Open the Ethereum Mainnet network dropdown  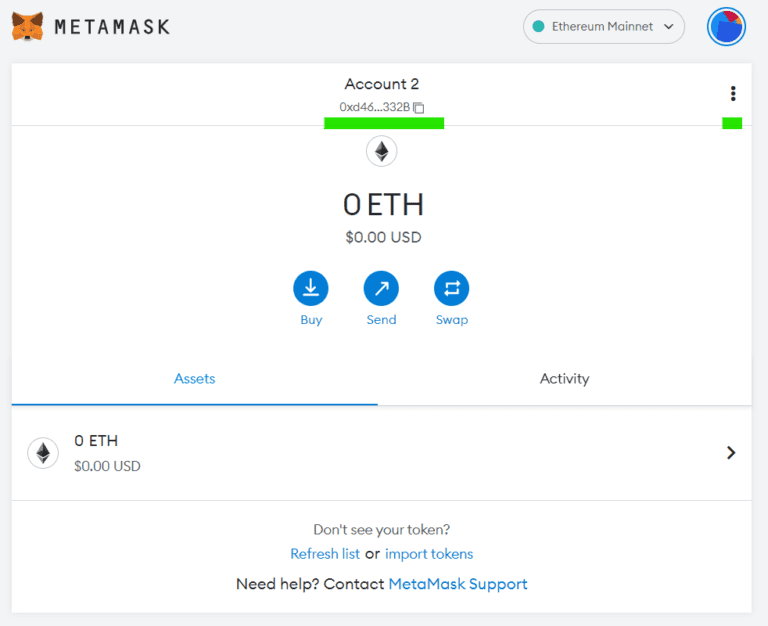[603, 26]
